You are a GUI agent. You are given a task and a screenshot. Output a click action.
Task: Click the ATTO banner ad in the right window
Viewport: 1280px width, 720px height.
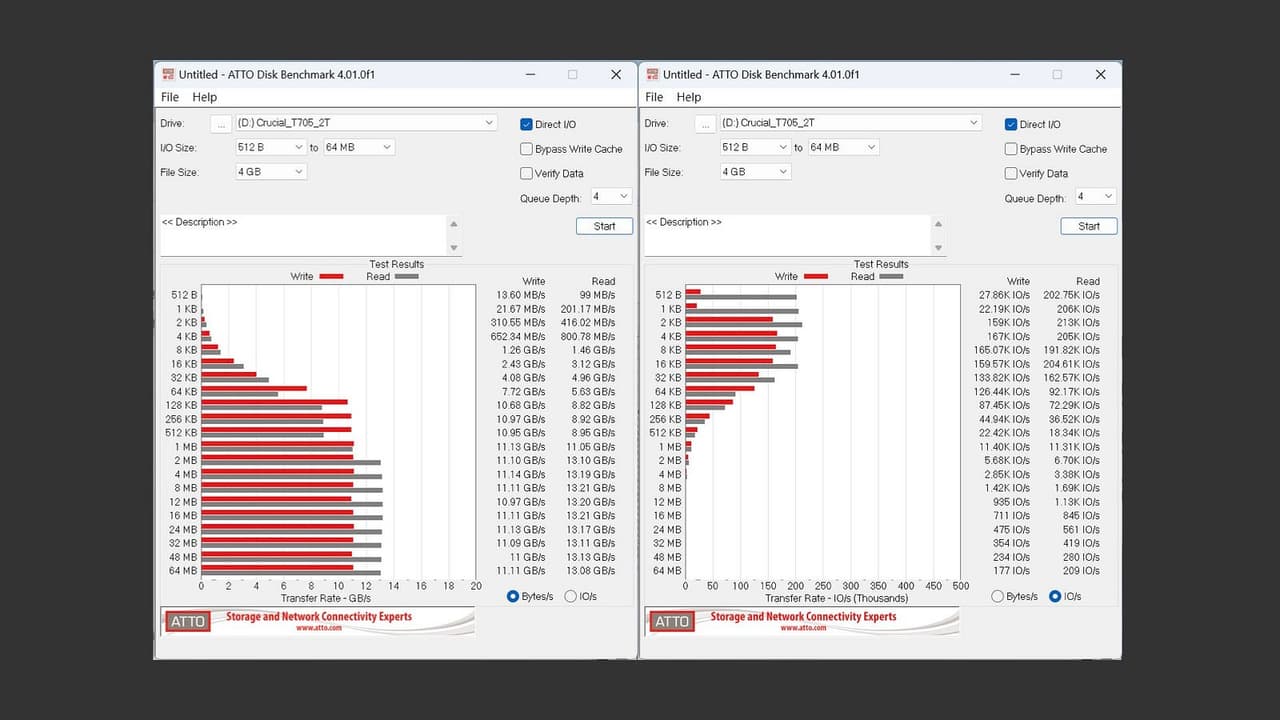point(802,621)
